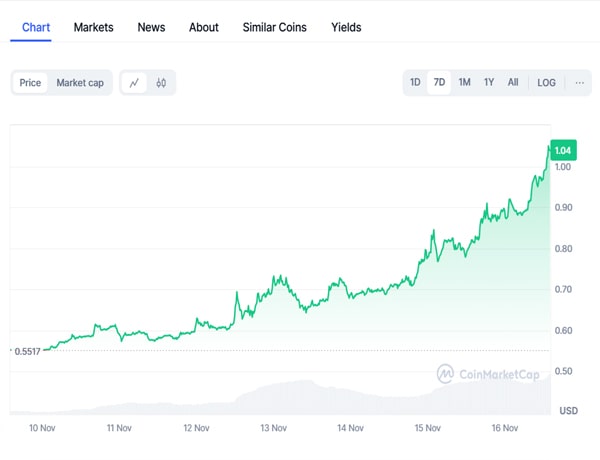Open the Markets tab
Image resolution: width=600 pixels, height=460 pixels.
pyautogui.click(x=93, y=28)
